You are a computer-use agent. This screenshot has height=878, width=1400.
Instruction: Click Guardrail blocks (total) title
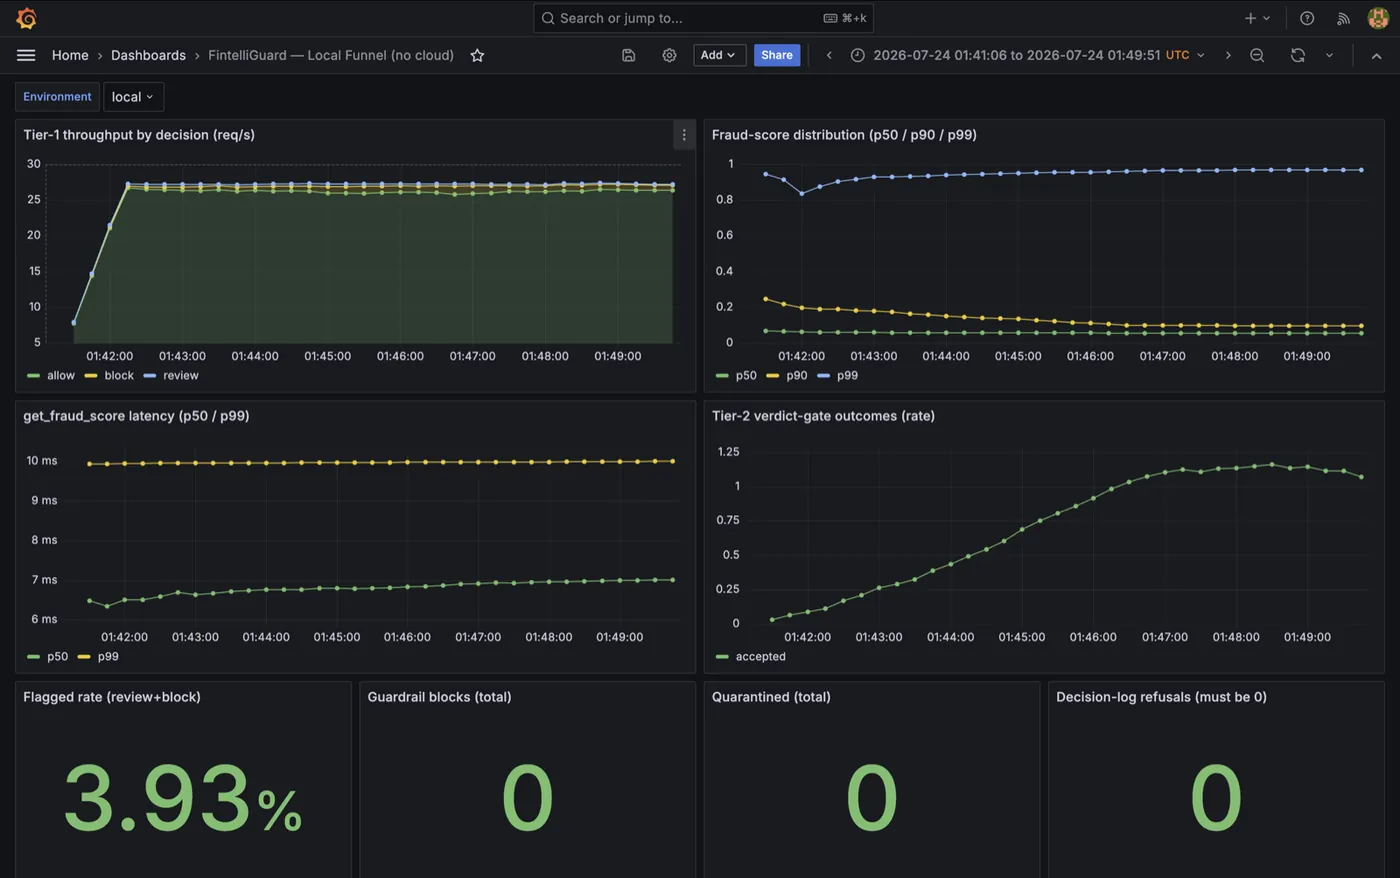click(x=439, y=697)
